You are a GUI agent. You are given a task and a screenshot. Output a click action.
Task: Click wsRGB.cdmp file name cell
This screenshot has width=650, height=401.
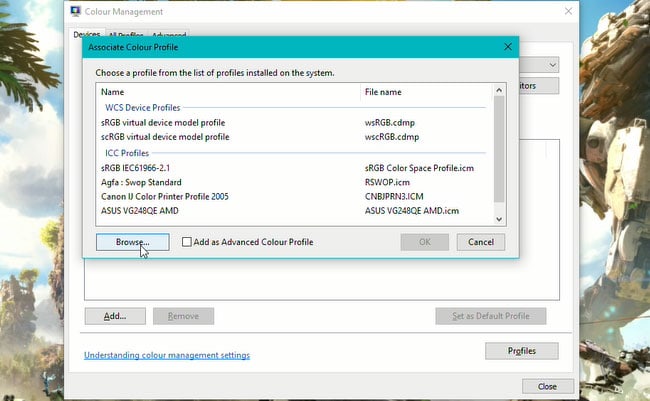[x=390, y=123]
